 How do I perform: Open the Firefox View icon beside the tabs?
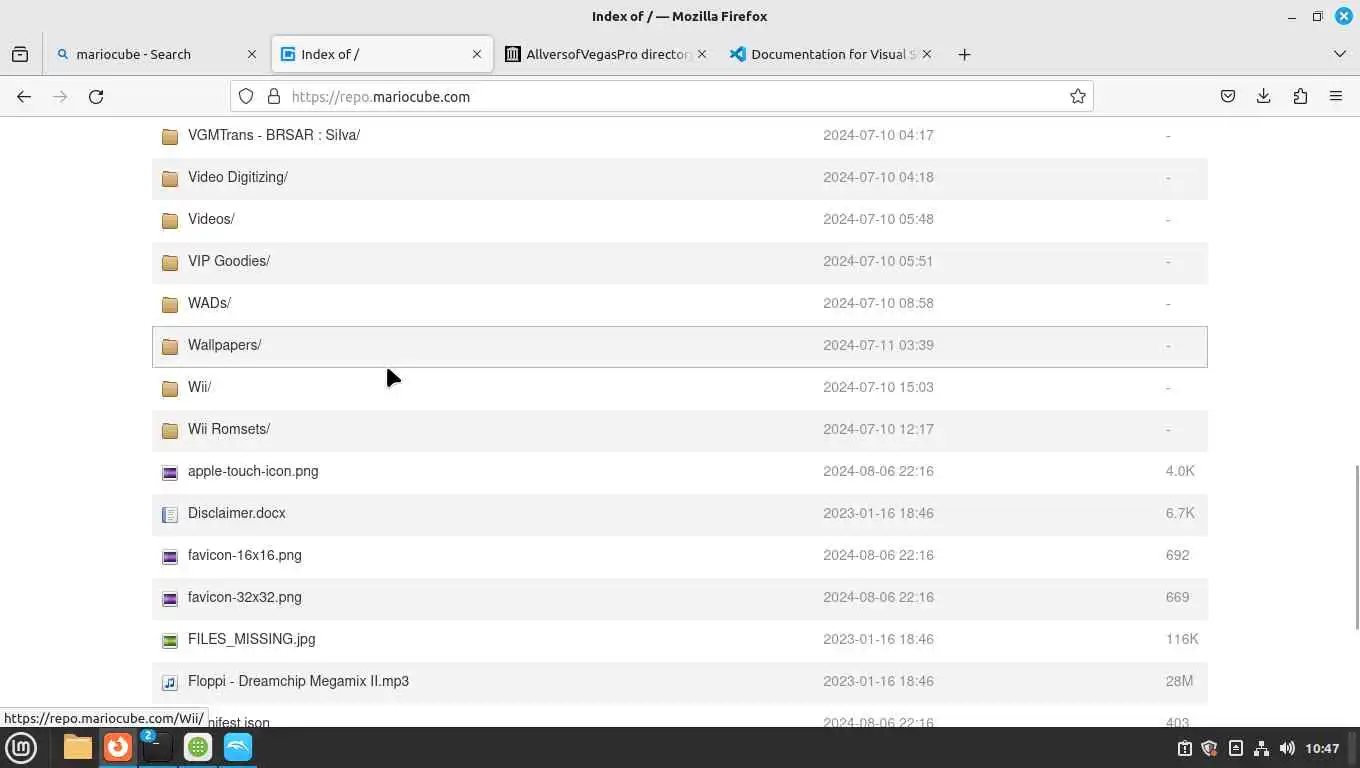pyautogui.click(x=20, y=54)
